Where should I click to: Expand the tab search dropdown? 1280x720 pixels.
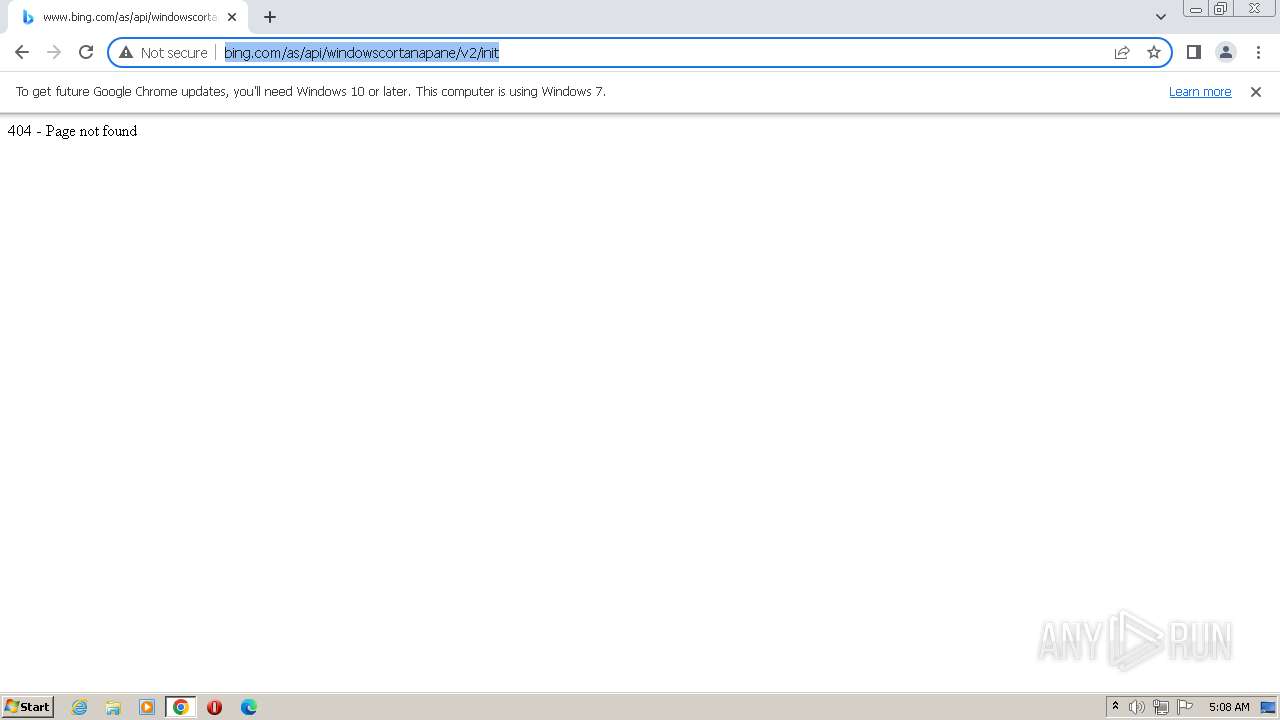coord(1161,17)
